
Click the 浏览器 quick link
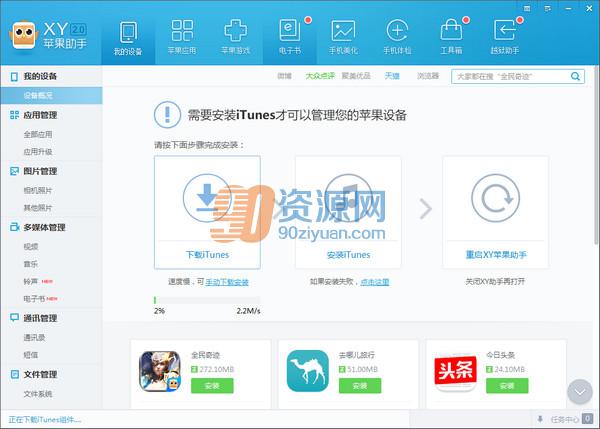point(428,76)
